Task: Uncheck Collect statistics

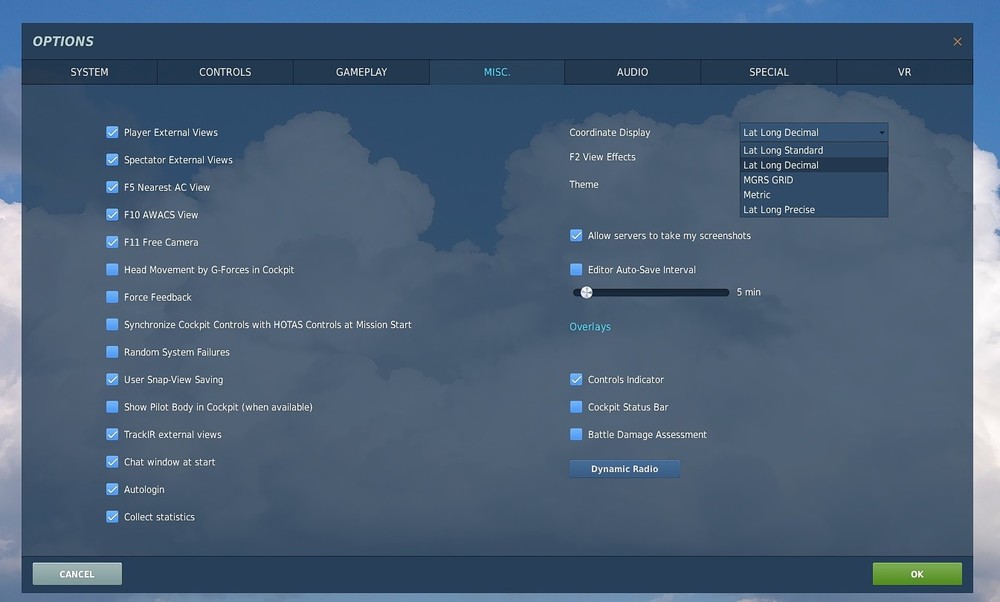Action: (112, 516)
